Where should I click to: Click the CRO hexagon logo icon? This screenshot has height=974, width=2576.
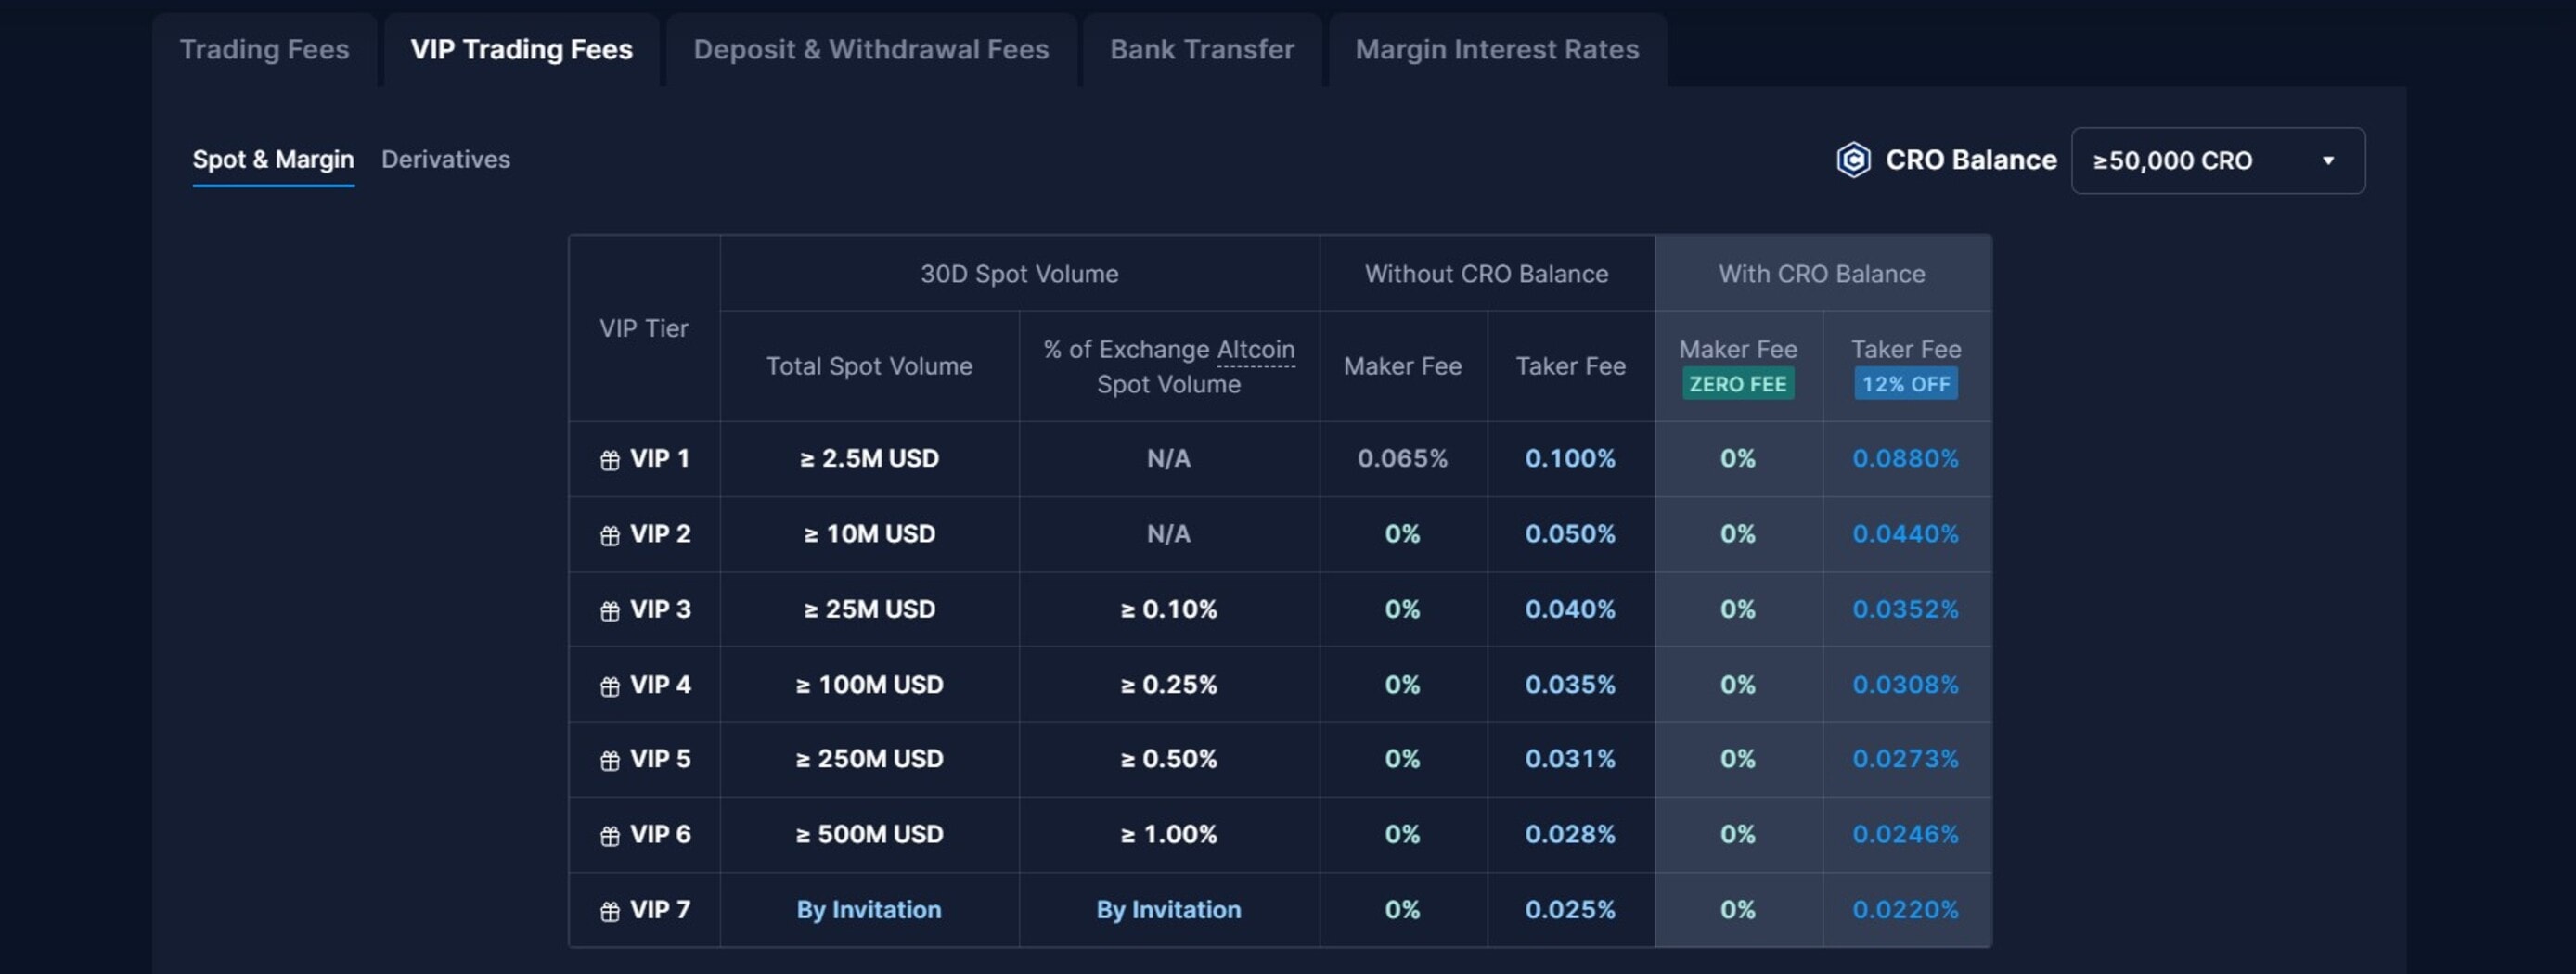[1853, 160]
